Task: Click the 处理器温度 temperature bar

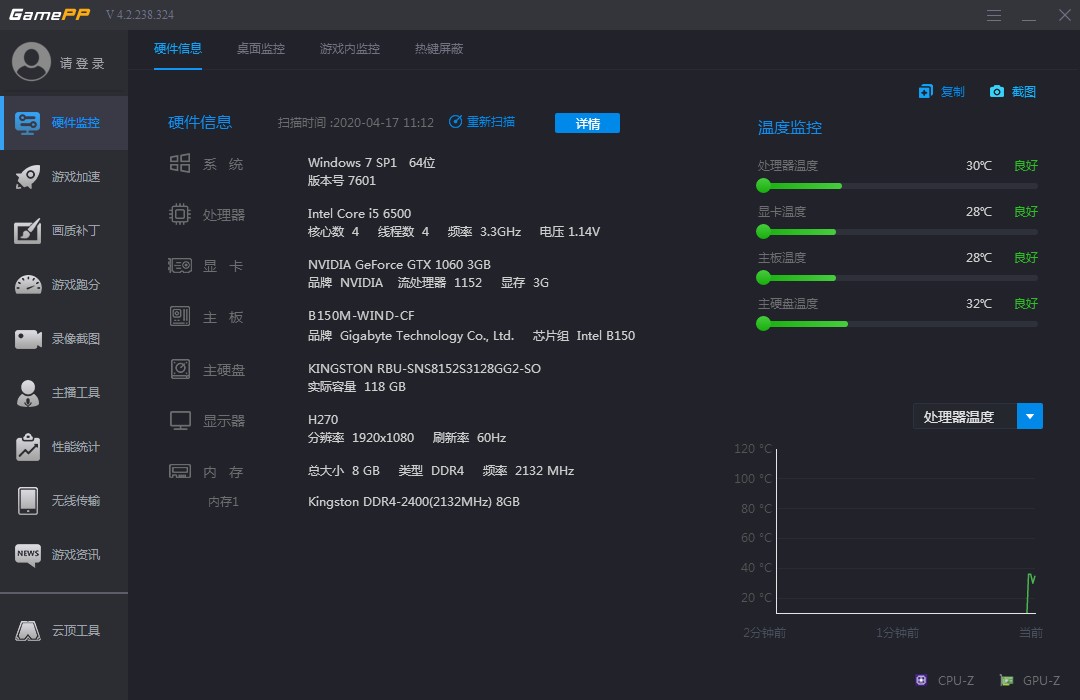Action: [x=897, y=186]
